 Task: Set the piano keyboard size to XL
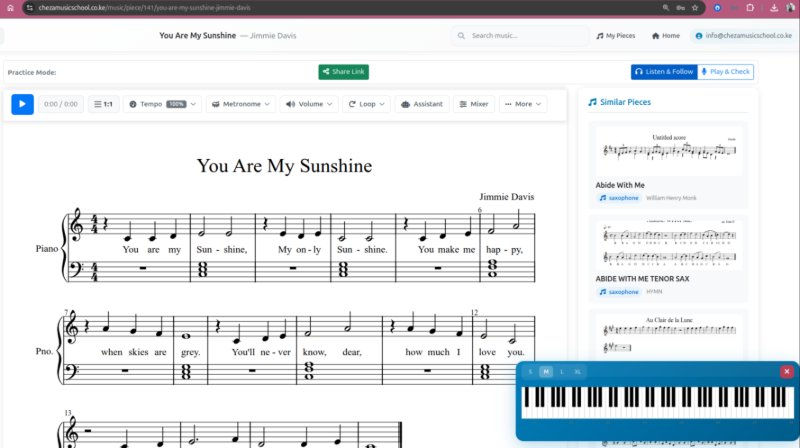pos(578,371)
